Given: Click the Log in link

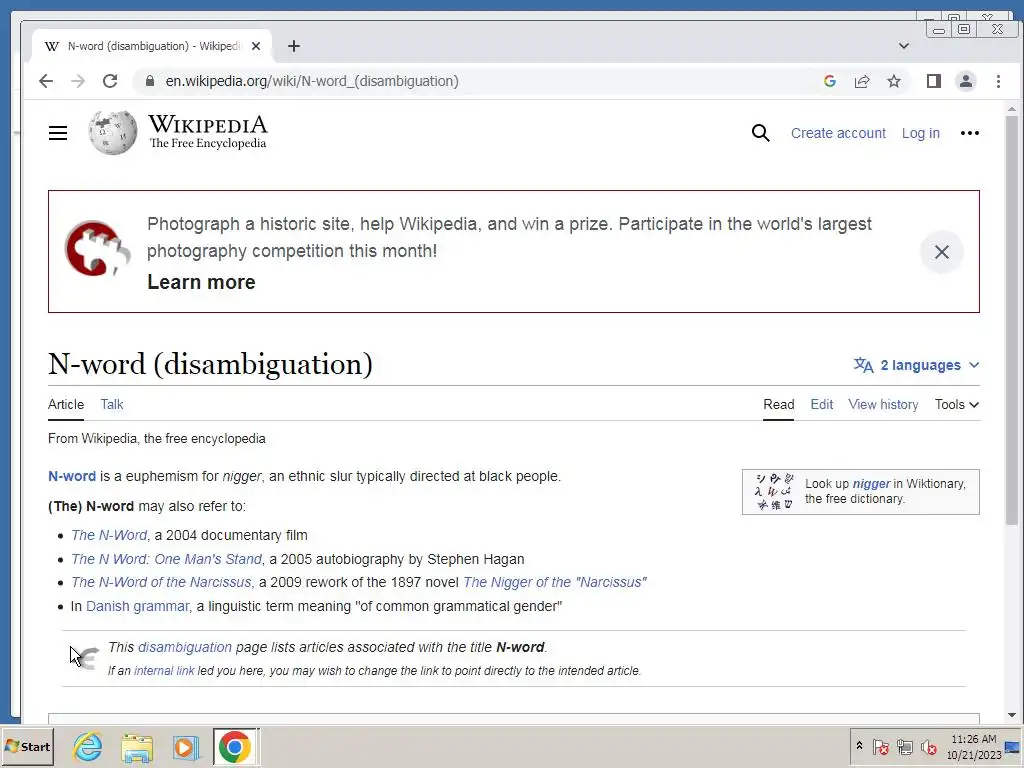Looking at the screenshot, I should (920, 133).
